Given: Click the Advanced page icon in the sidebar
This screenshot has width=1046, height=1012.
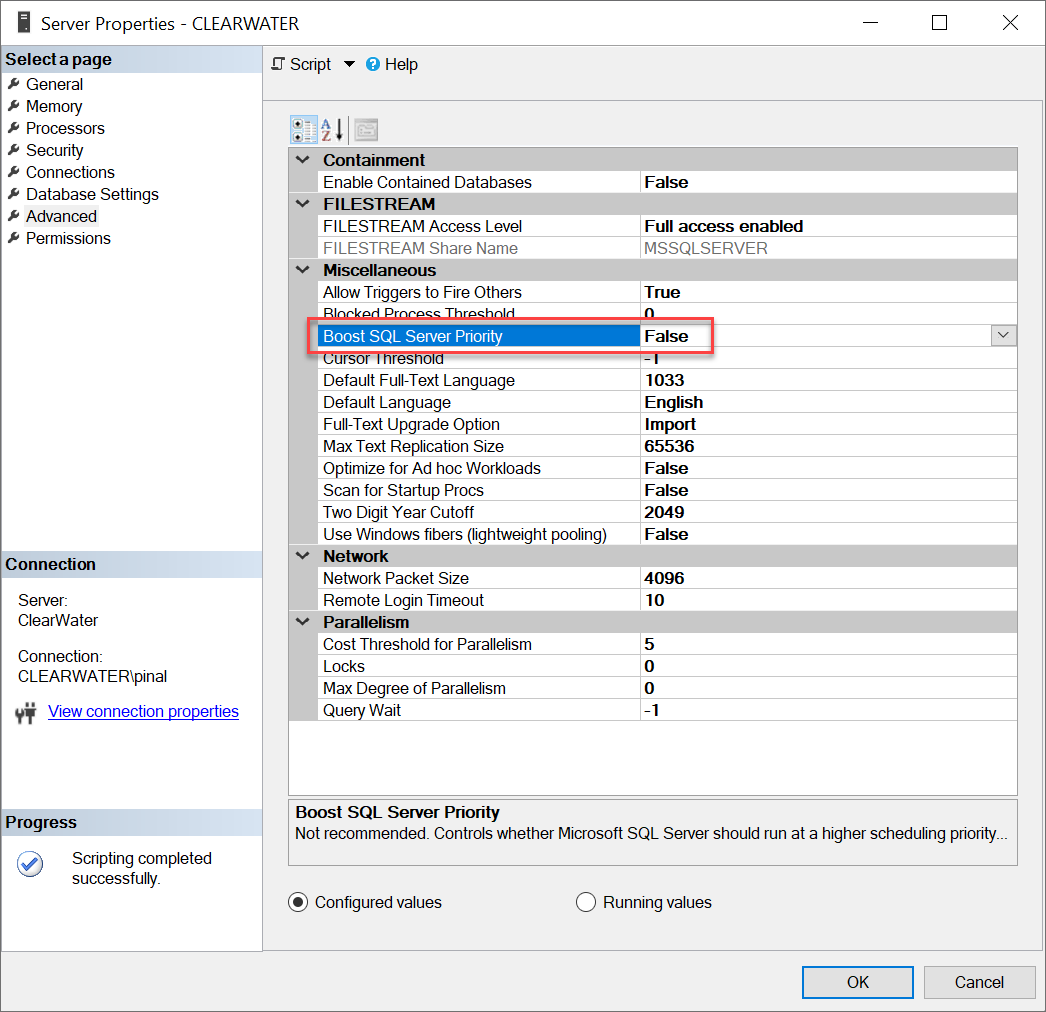Looking at the screenshot, I should click(x=15, y=216).
